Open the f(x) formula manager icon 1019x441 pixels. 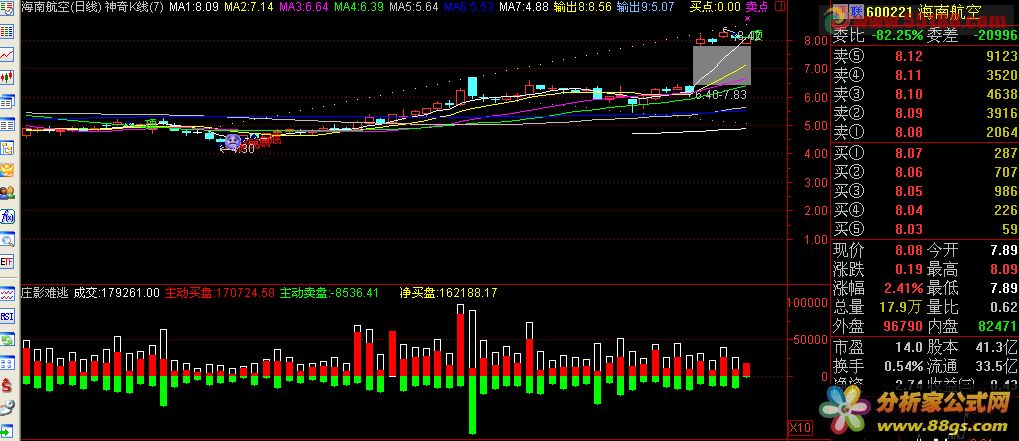click(x=7, y=216)
